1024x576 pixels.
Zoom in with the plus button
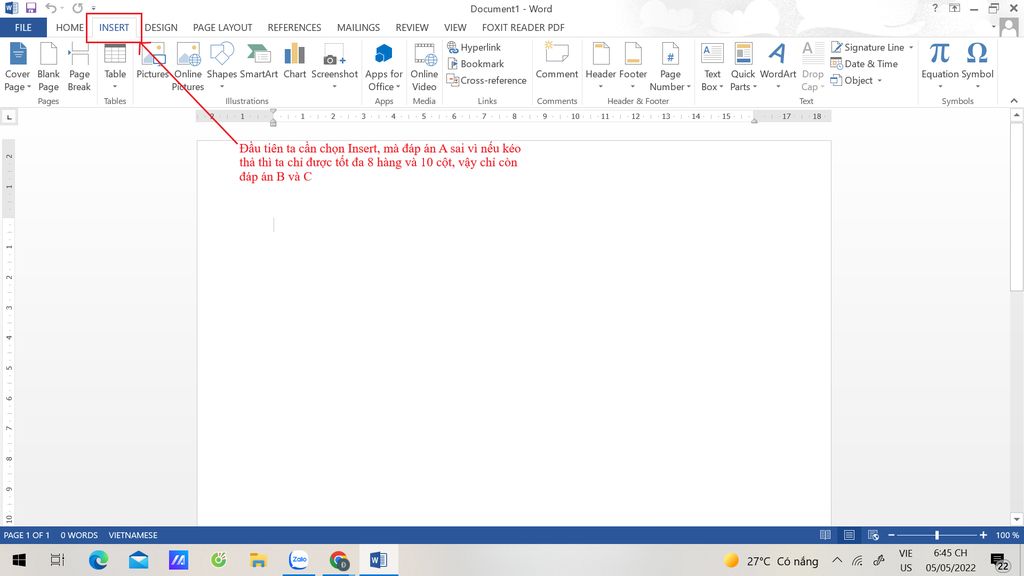[x=983, y=535]
